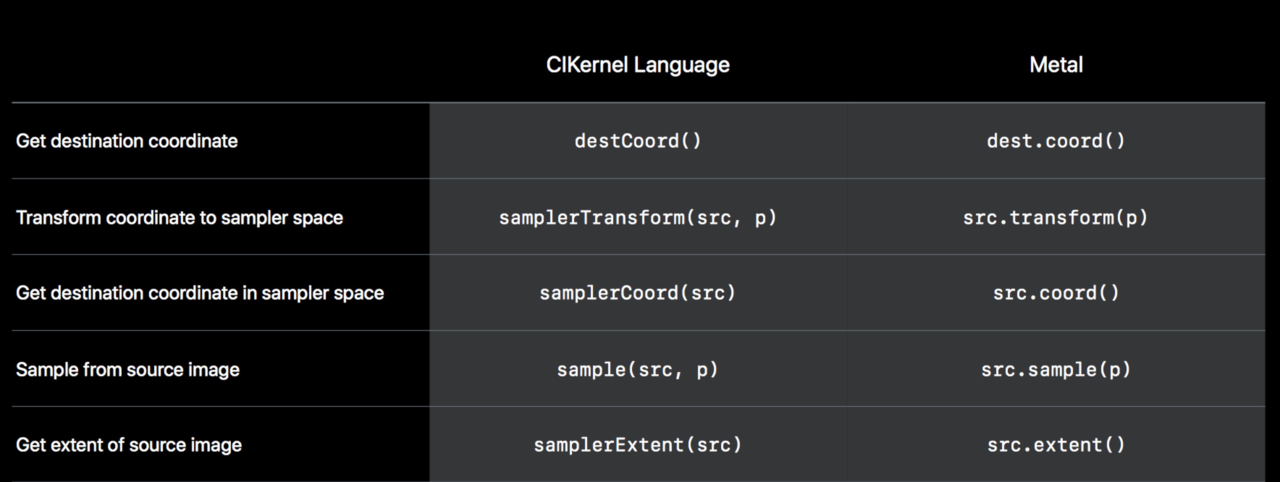
Task: Click Get destination coordinate in sampler space
Action: coord(200,293)
